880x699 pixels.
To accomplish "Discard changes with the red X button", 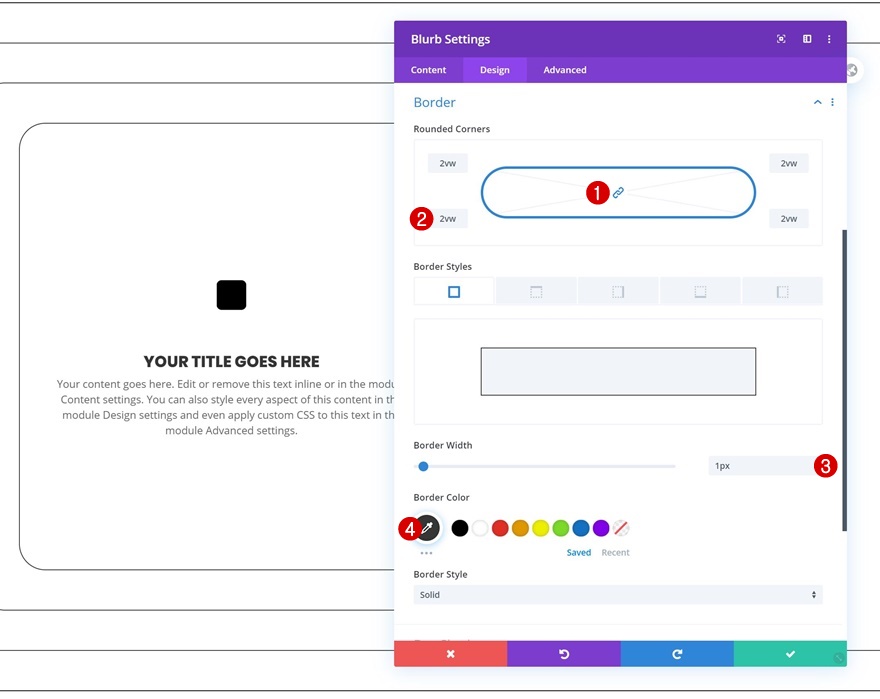I will pyautogui.click(x=451, y=654).
